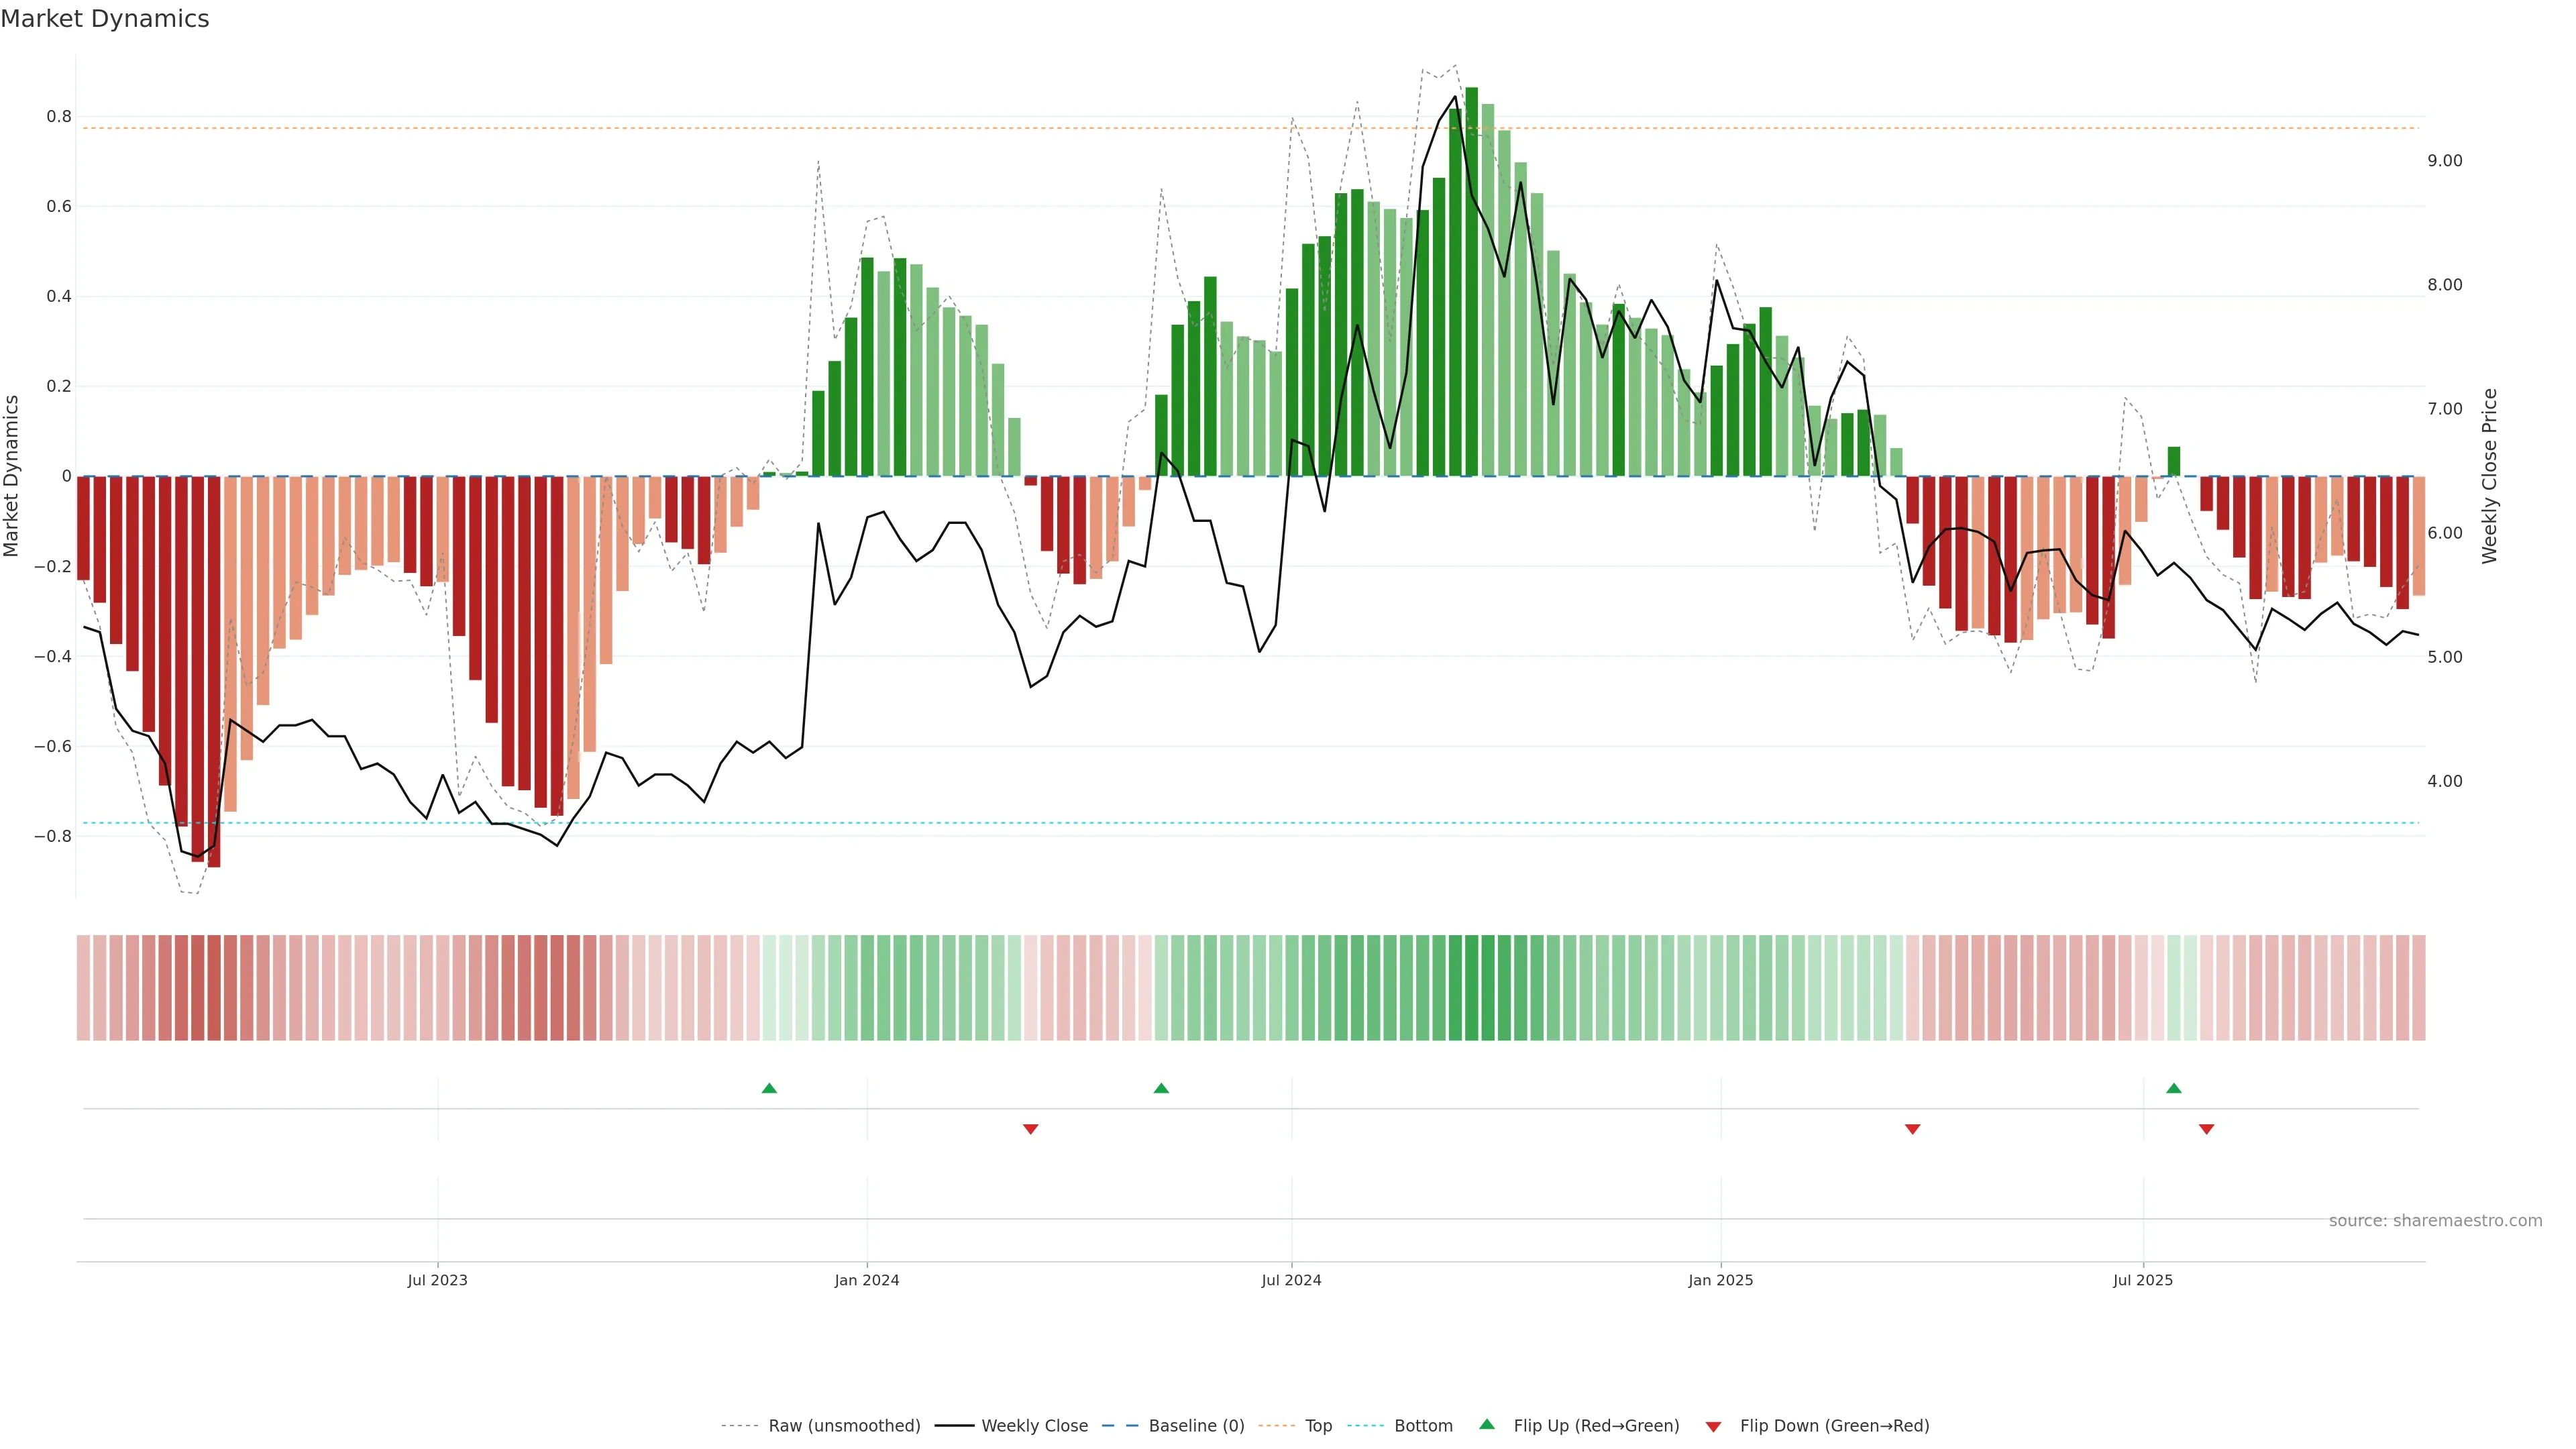Click the Market Dynamics chart title
Screen dimensions: 2576x1449
click(x=105, y=19)
